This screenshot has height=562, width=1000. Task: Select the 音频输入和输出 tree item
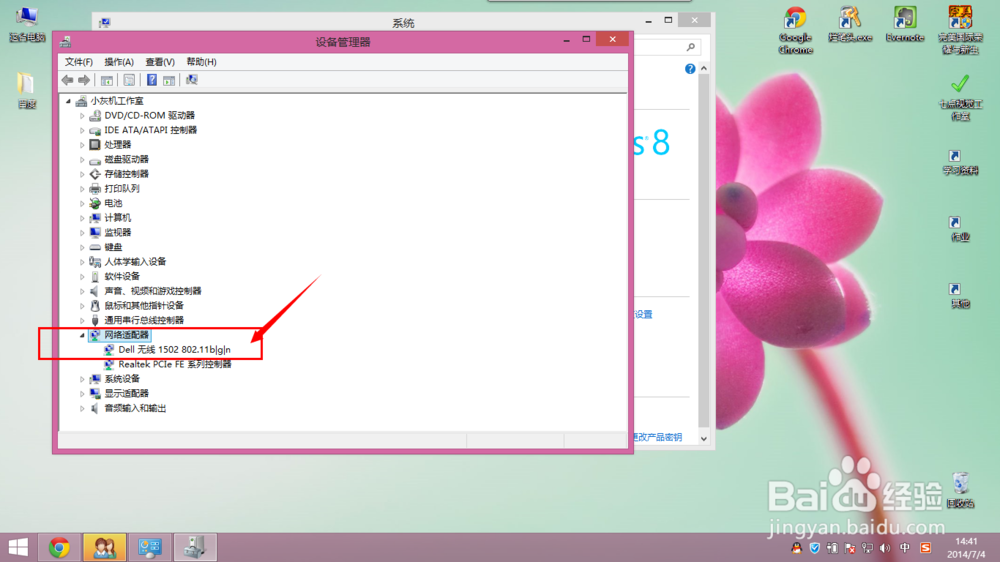coord(135,408)
